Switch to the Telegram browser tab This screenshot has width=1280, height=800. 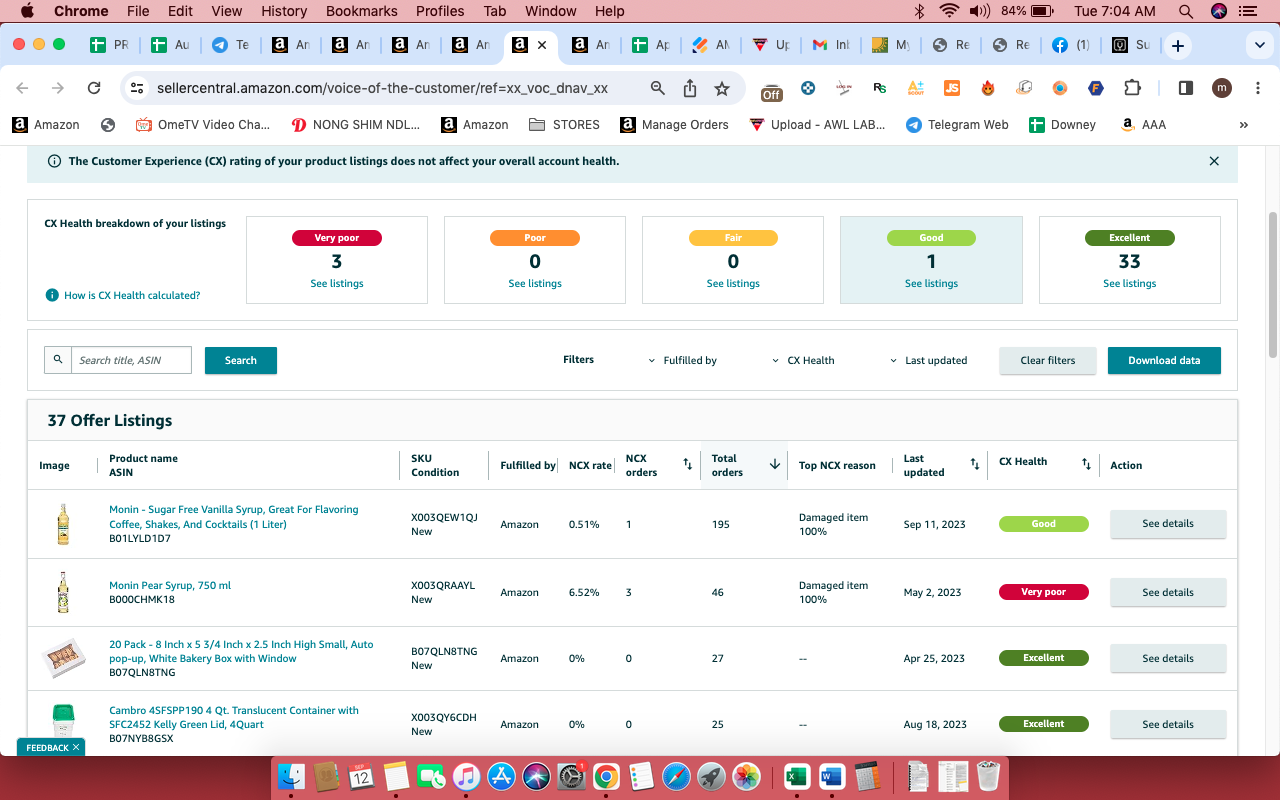point(229,46)
